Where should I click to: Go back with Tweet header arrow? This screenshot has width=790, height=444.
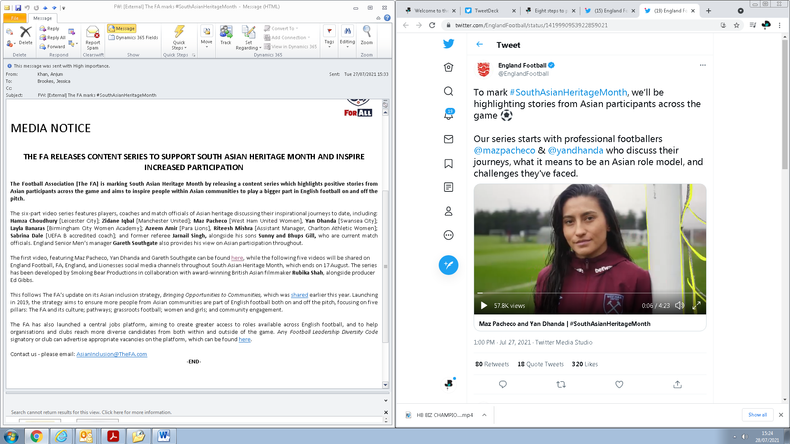(479, 44)
